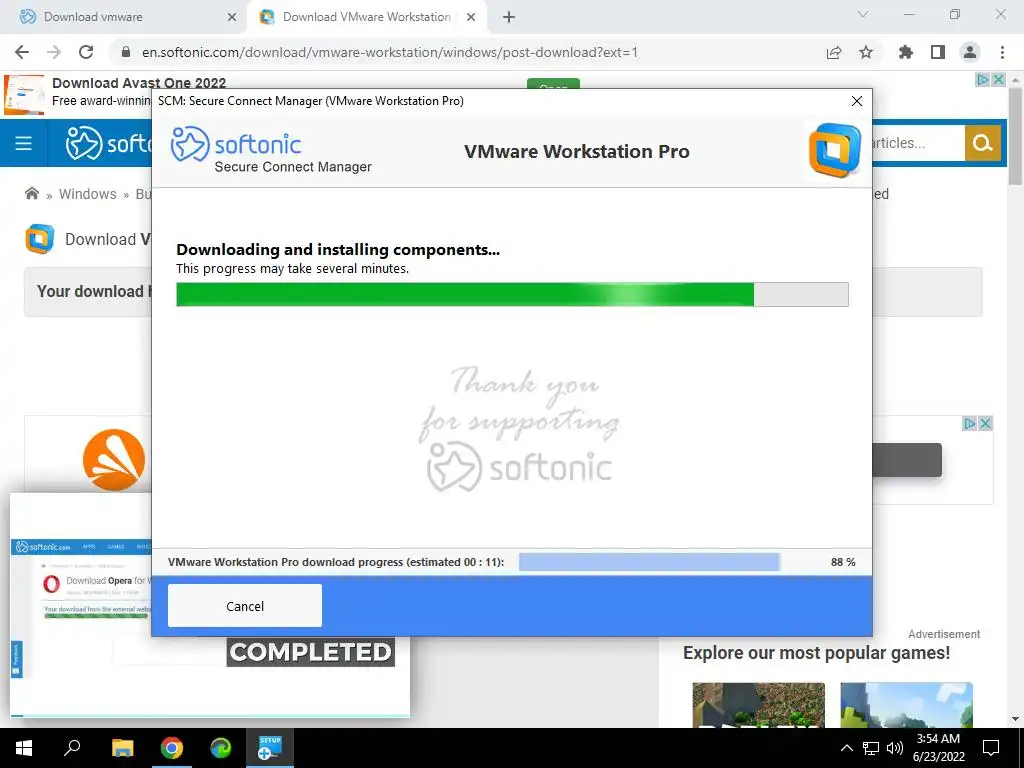Close the top banner ad X icon
1024x768 pixels.
(x=998, y=80)
